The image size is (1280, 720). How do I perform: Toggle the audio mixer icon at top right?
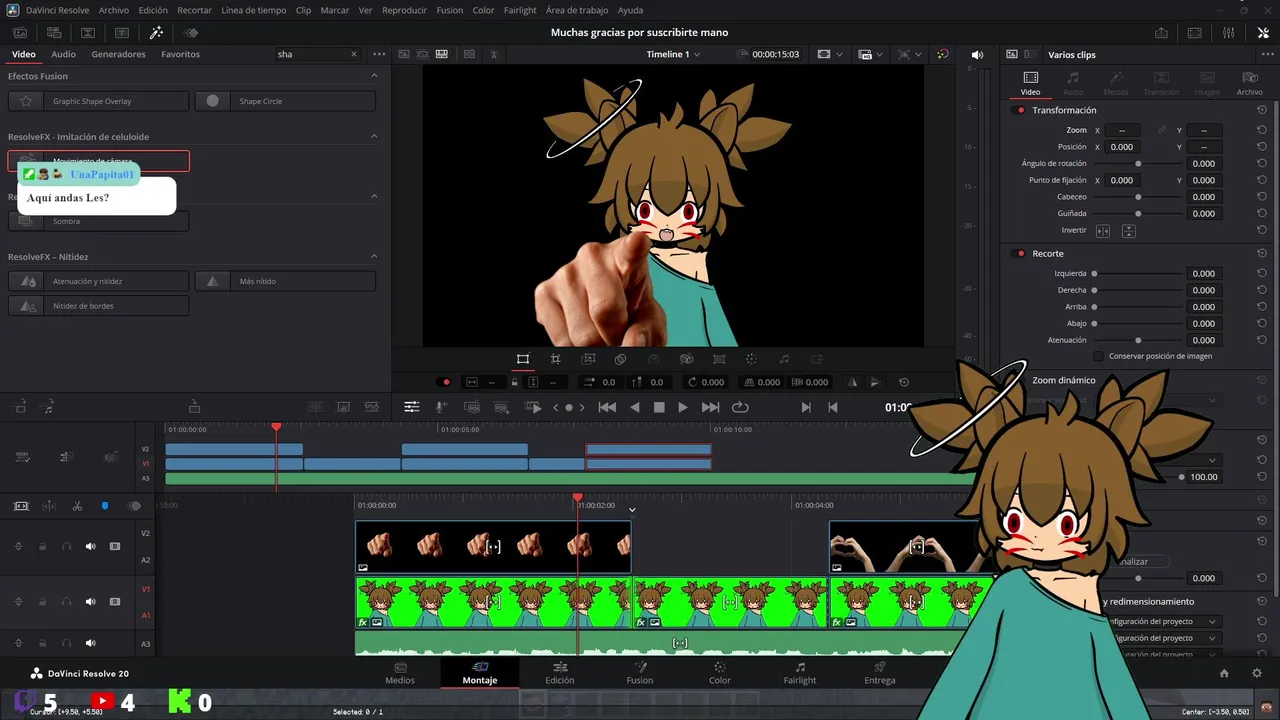[1229, 33]
